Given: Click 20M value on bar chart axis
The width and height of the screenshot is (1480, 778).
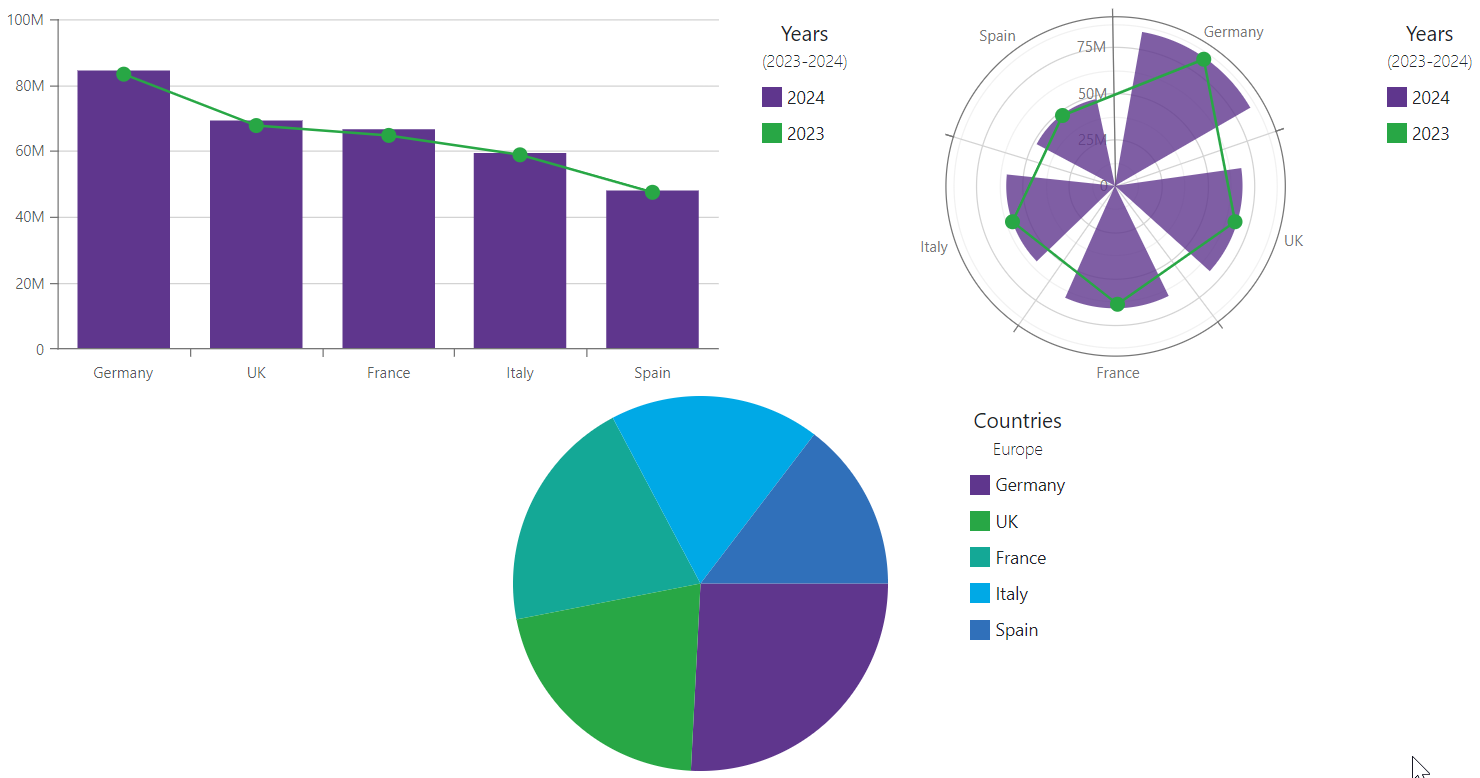Looking at the screenshot, I should click(x=29, y=283).
